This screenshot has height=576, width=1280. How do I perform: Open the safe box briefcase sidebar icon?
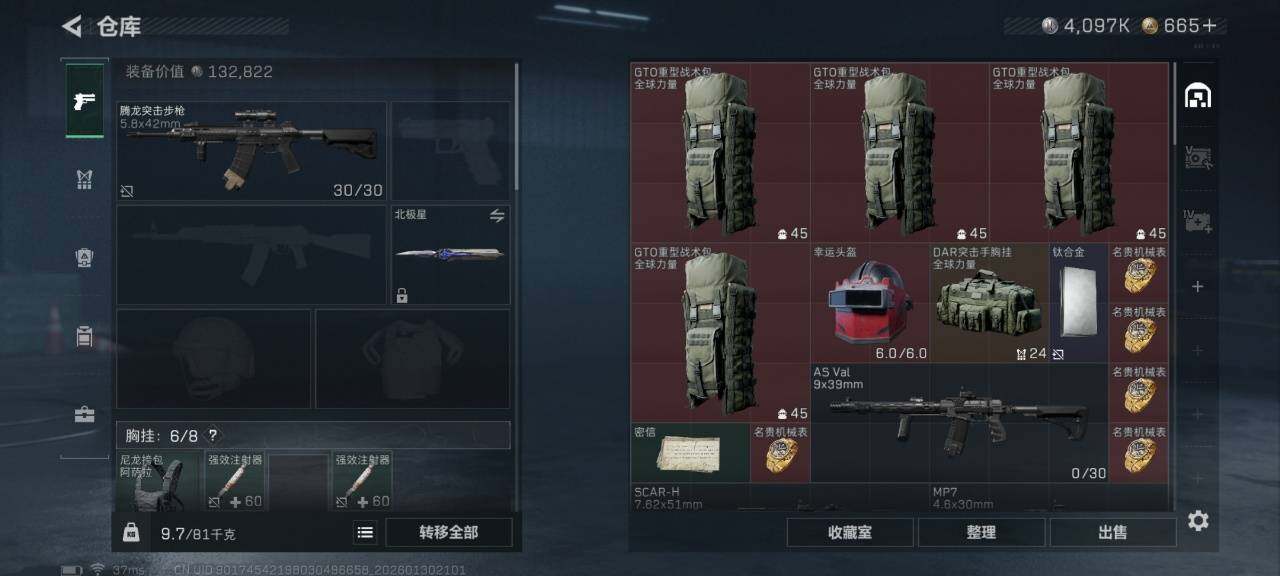pos(85,415)
